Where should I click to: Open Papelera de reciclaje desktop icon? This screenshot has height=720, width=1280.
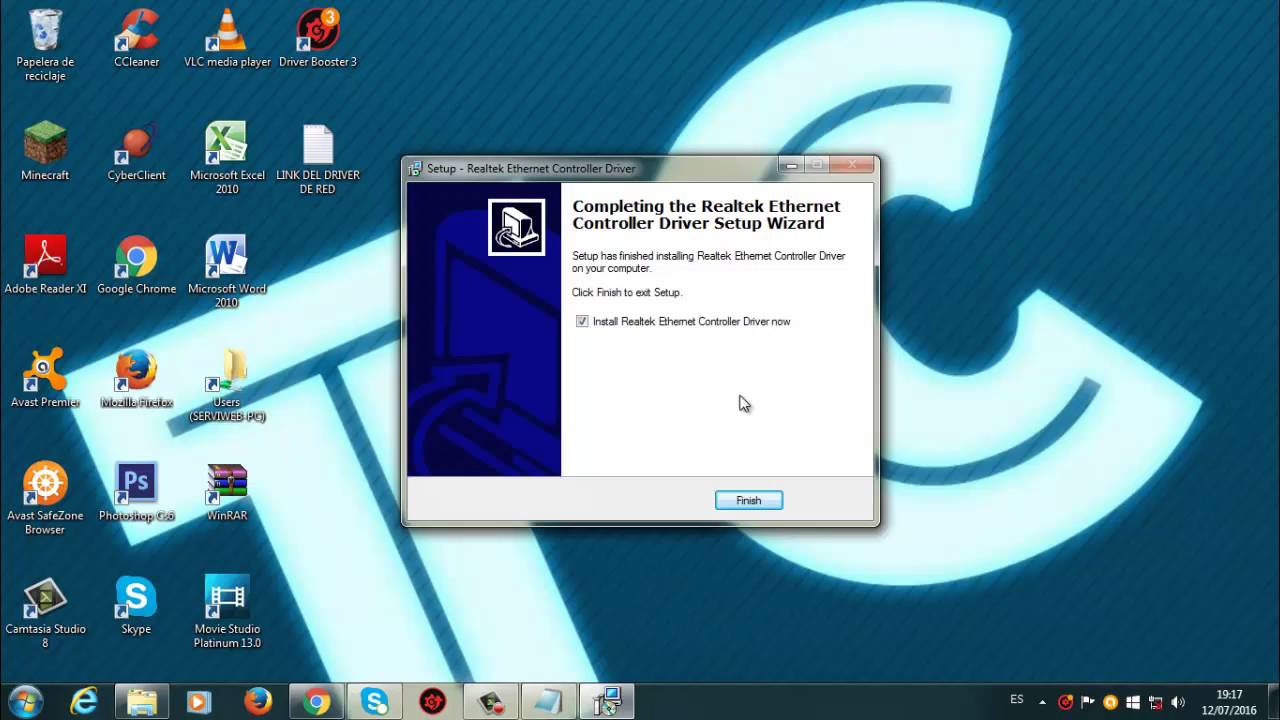point(45,46)
